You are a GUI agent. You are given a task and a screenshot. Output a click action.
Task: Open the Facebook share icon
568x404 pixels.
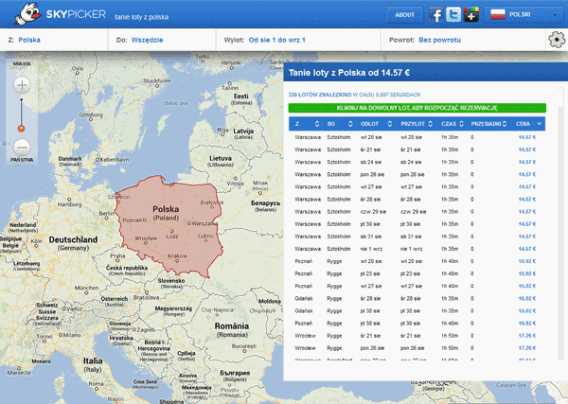(x=436, y=15)
